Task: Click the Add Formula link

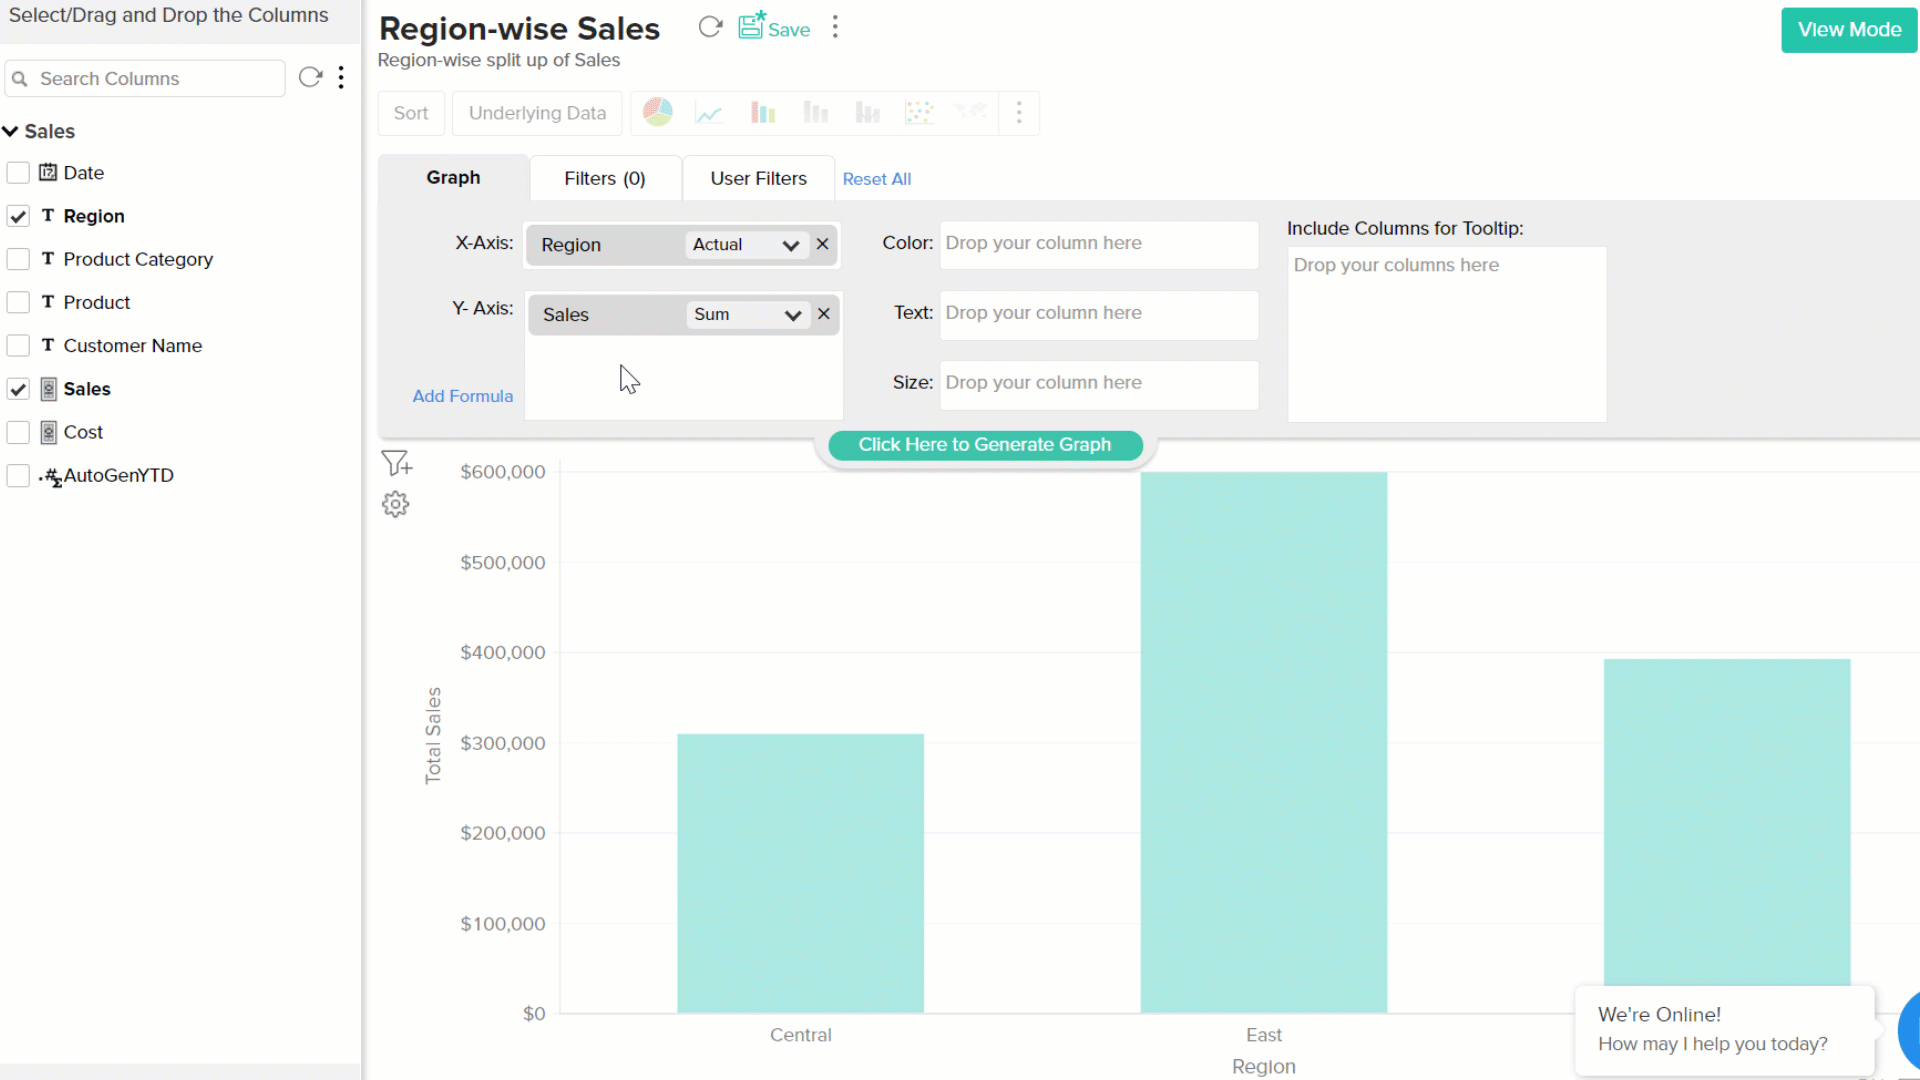Action: pos(462,396)
